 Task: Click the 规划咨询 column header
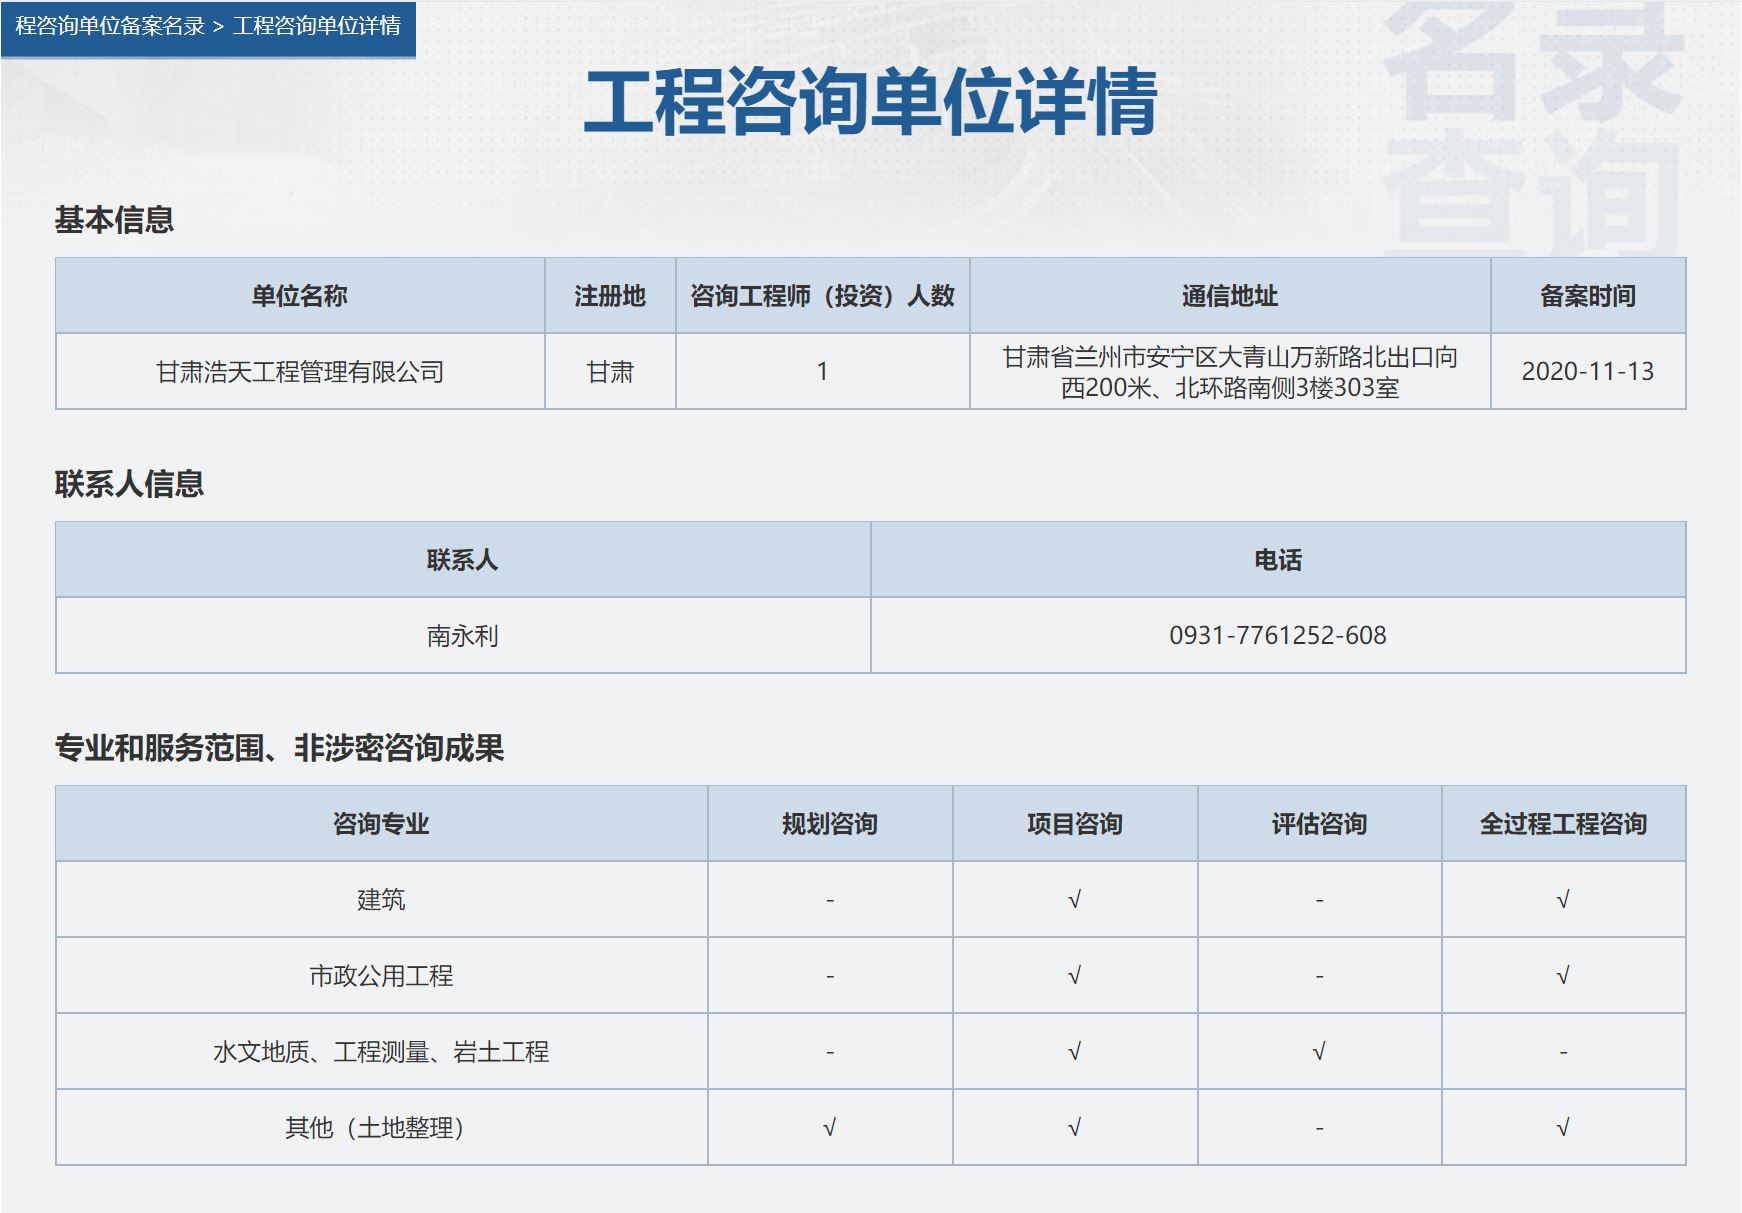pyautogui.click(x=829, y=824)
